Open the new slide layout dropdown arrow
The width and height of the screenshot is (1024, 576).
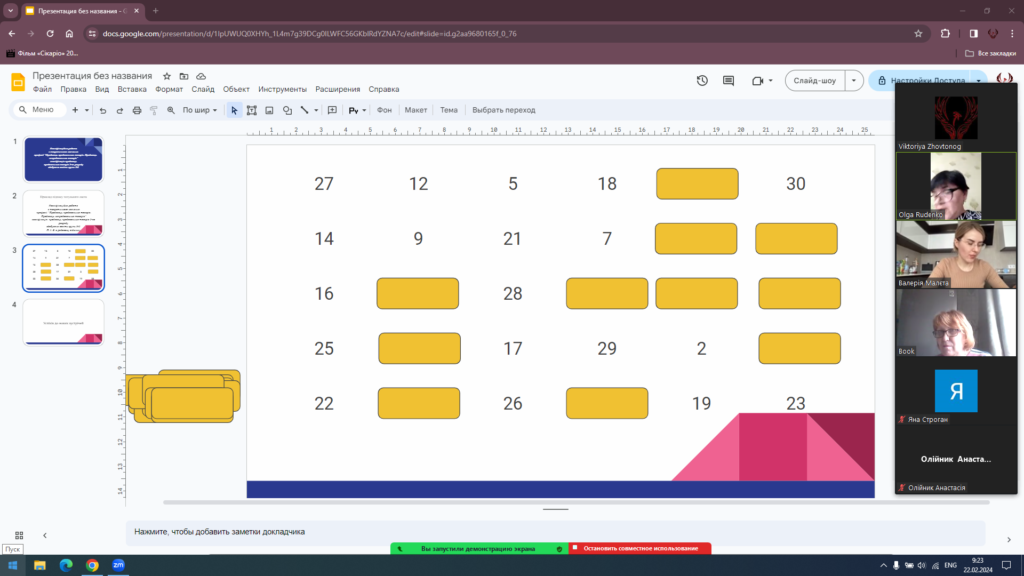(87, 110)
